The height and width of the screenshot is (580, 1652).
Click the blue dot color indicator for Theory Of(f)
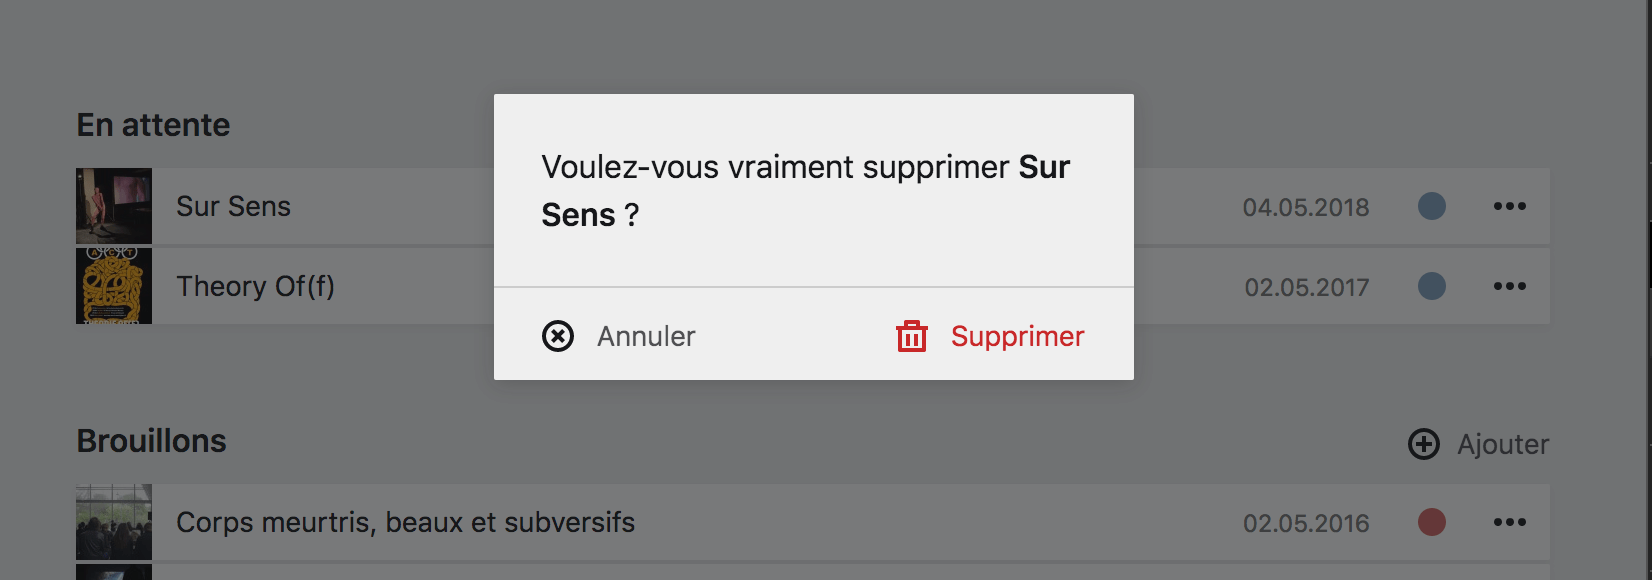pos(1433,286)
